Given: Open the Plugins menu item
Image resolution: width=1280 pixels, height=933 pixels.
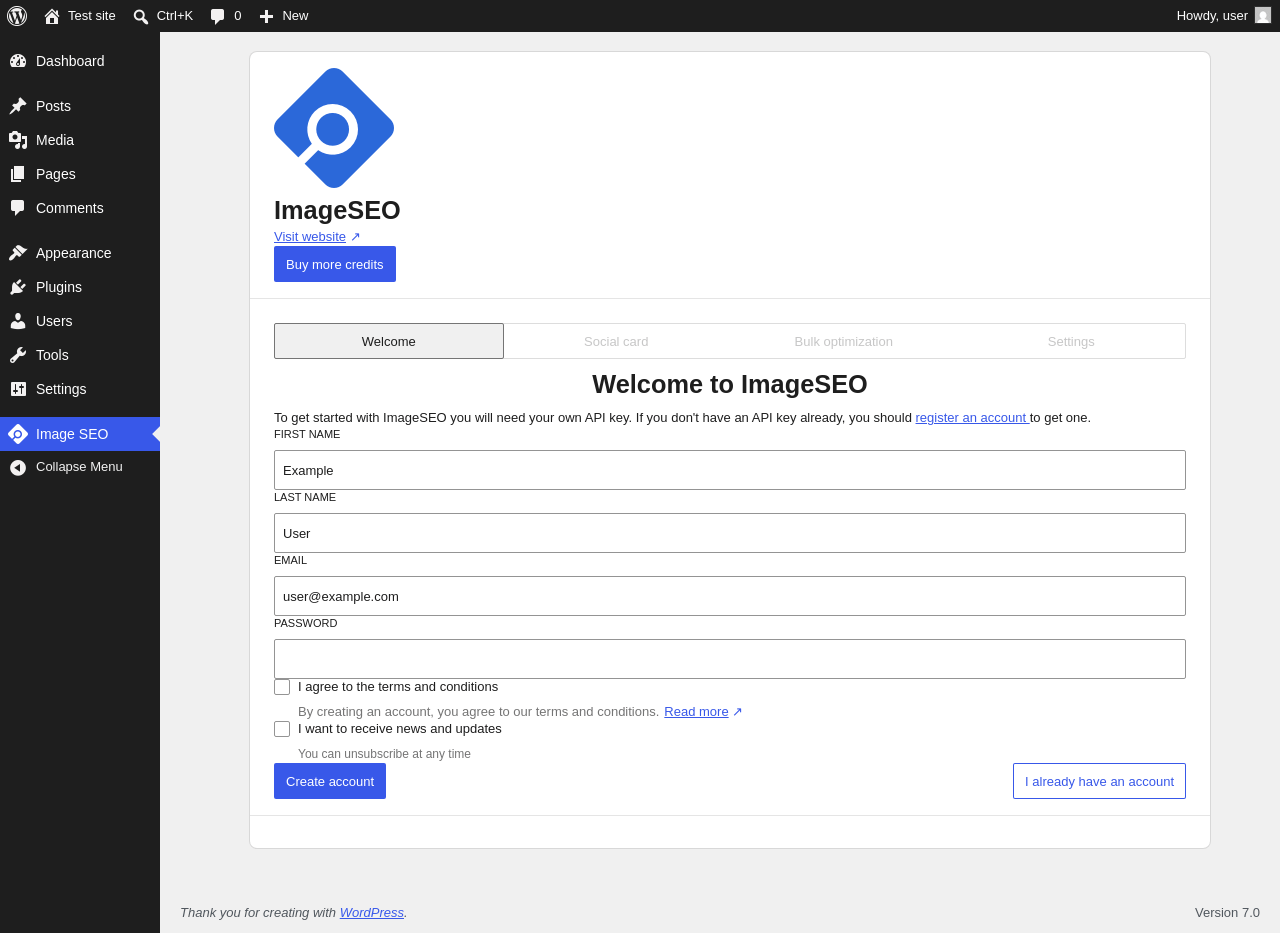Looking at the screenshot, I should (x=80, y=287).
